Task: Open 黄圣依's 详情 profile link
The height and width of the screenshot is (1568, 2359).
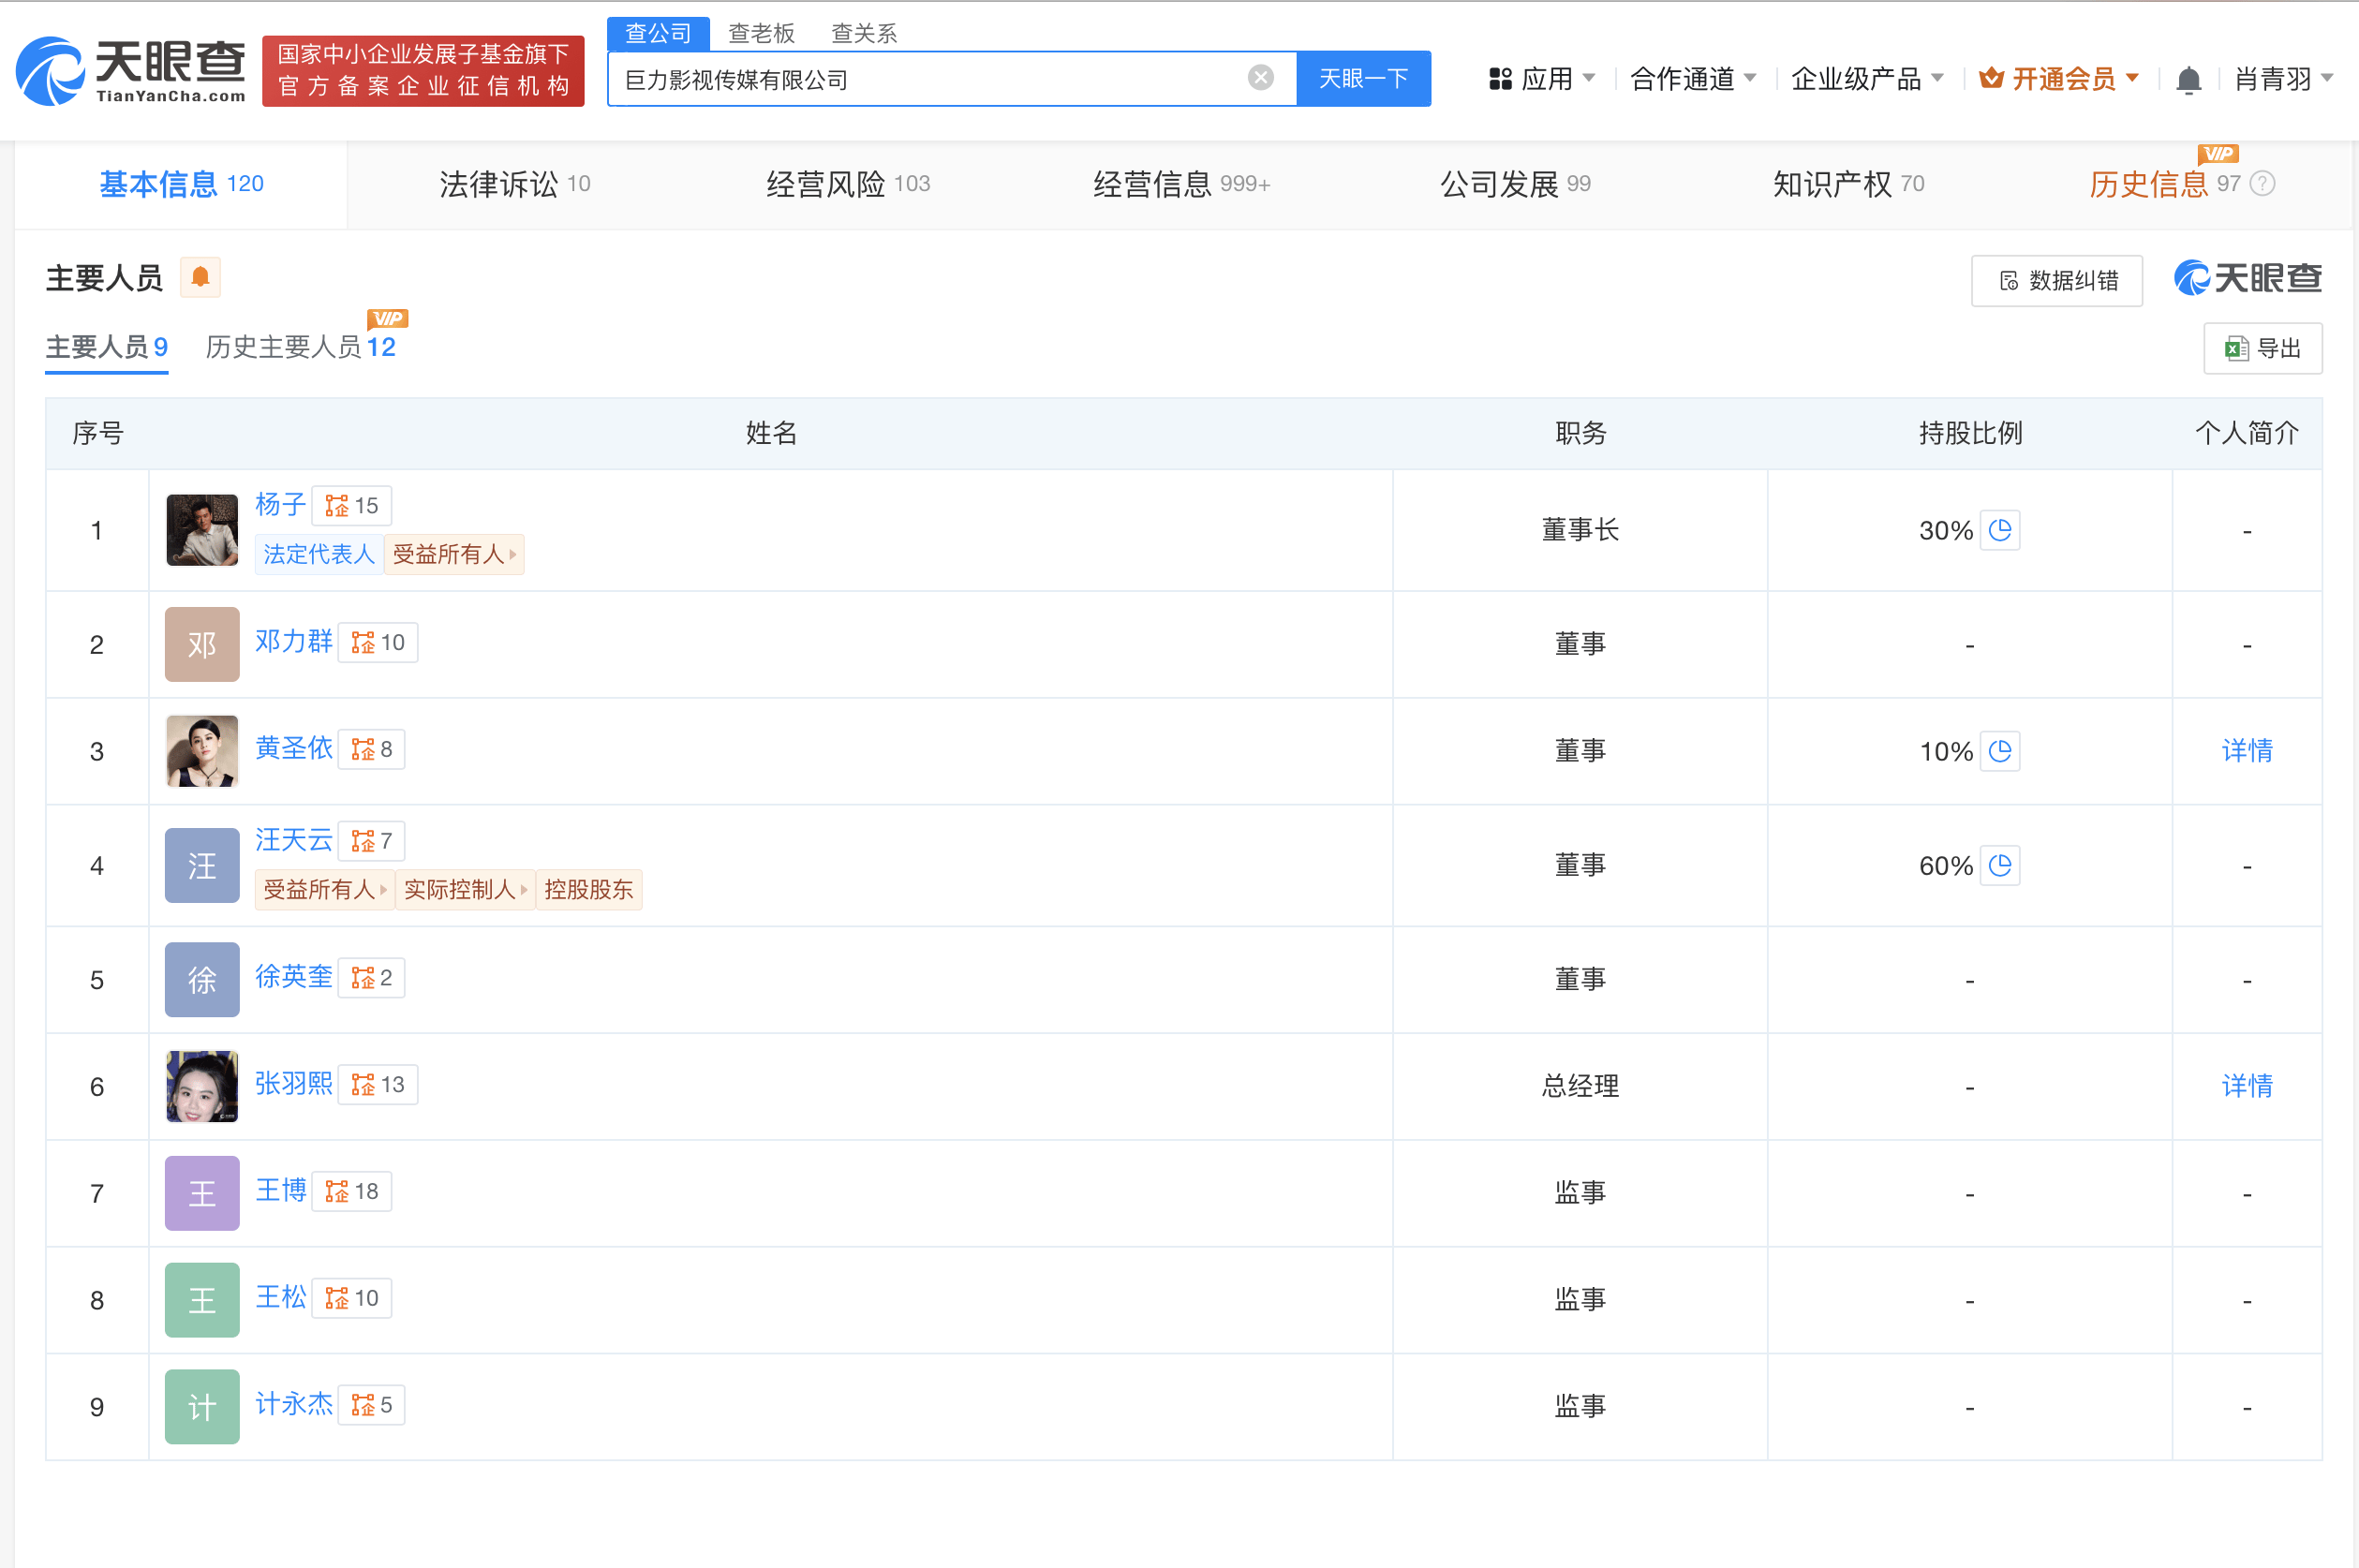Action: [x=2246, y=751]
